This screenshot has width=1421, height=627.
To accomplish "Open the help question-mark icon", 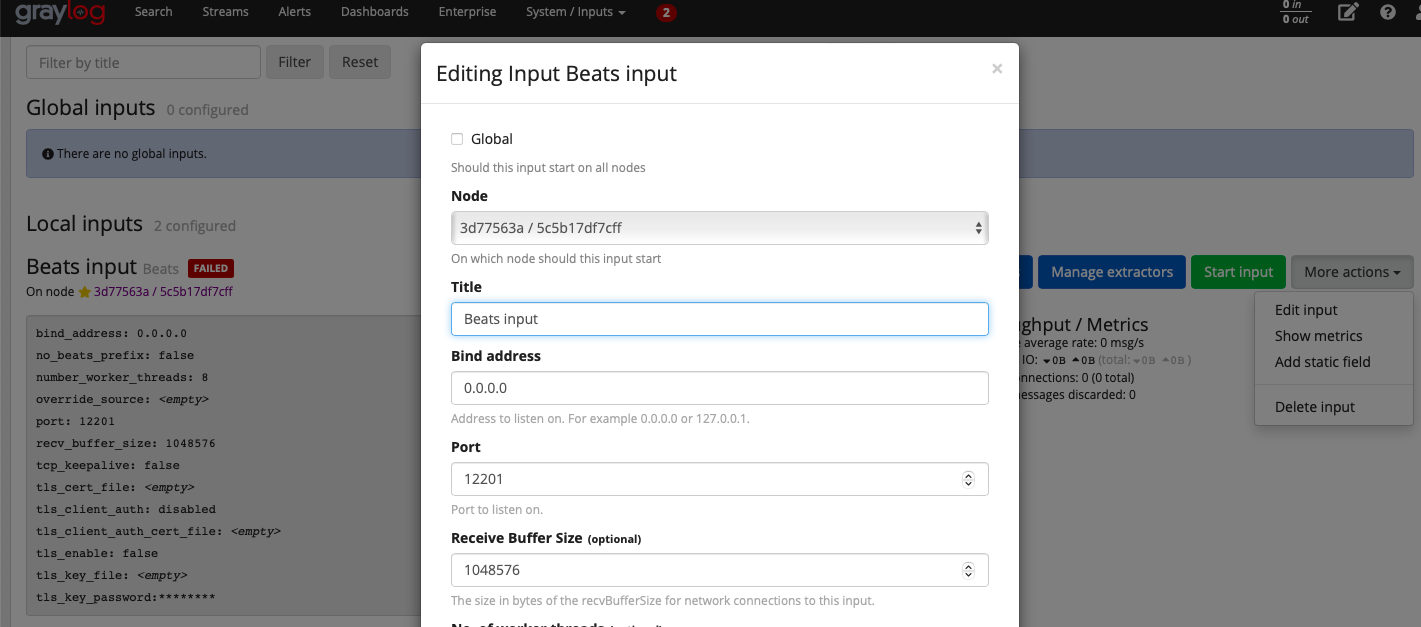I will point(1387,13).
